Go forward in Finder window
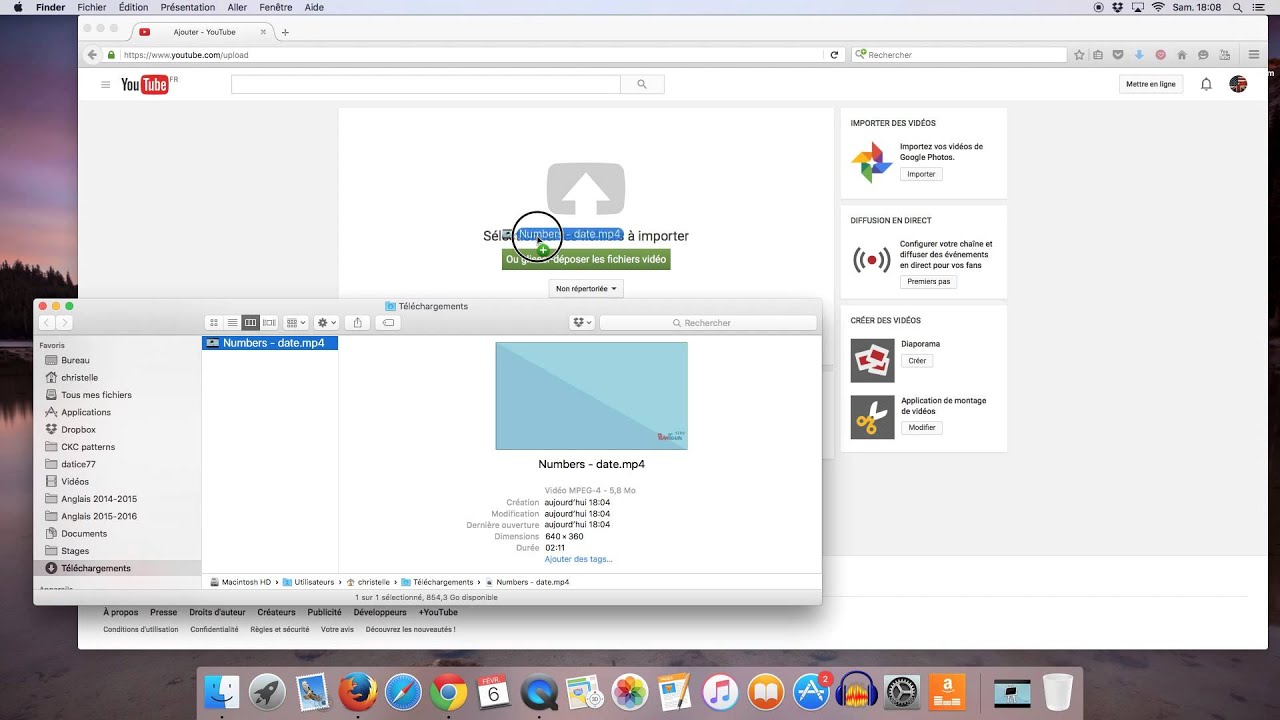Image resolution: width=1280 pixels, height=720 pixels. [64, 323]
